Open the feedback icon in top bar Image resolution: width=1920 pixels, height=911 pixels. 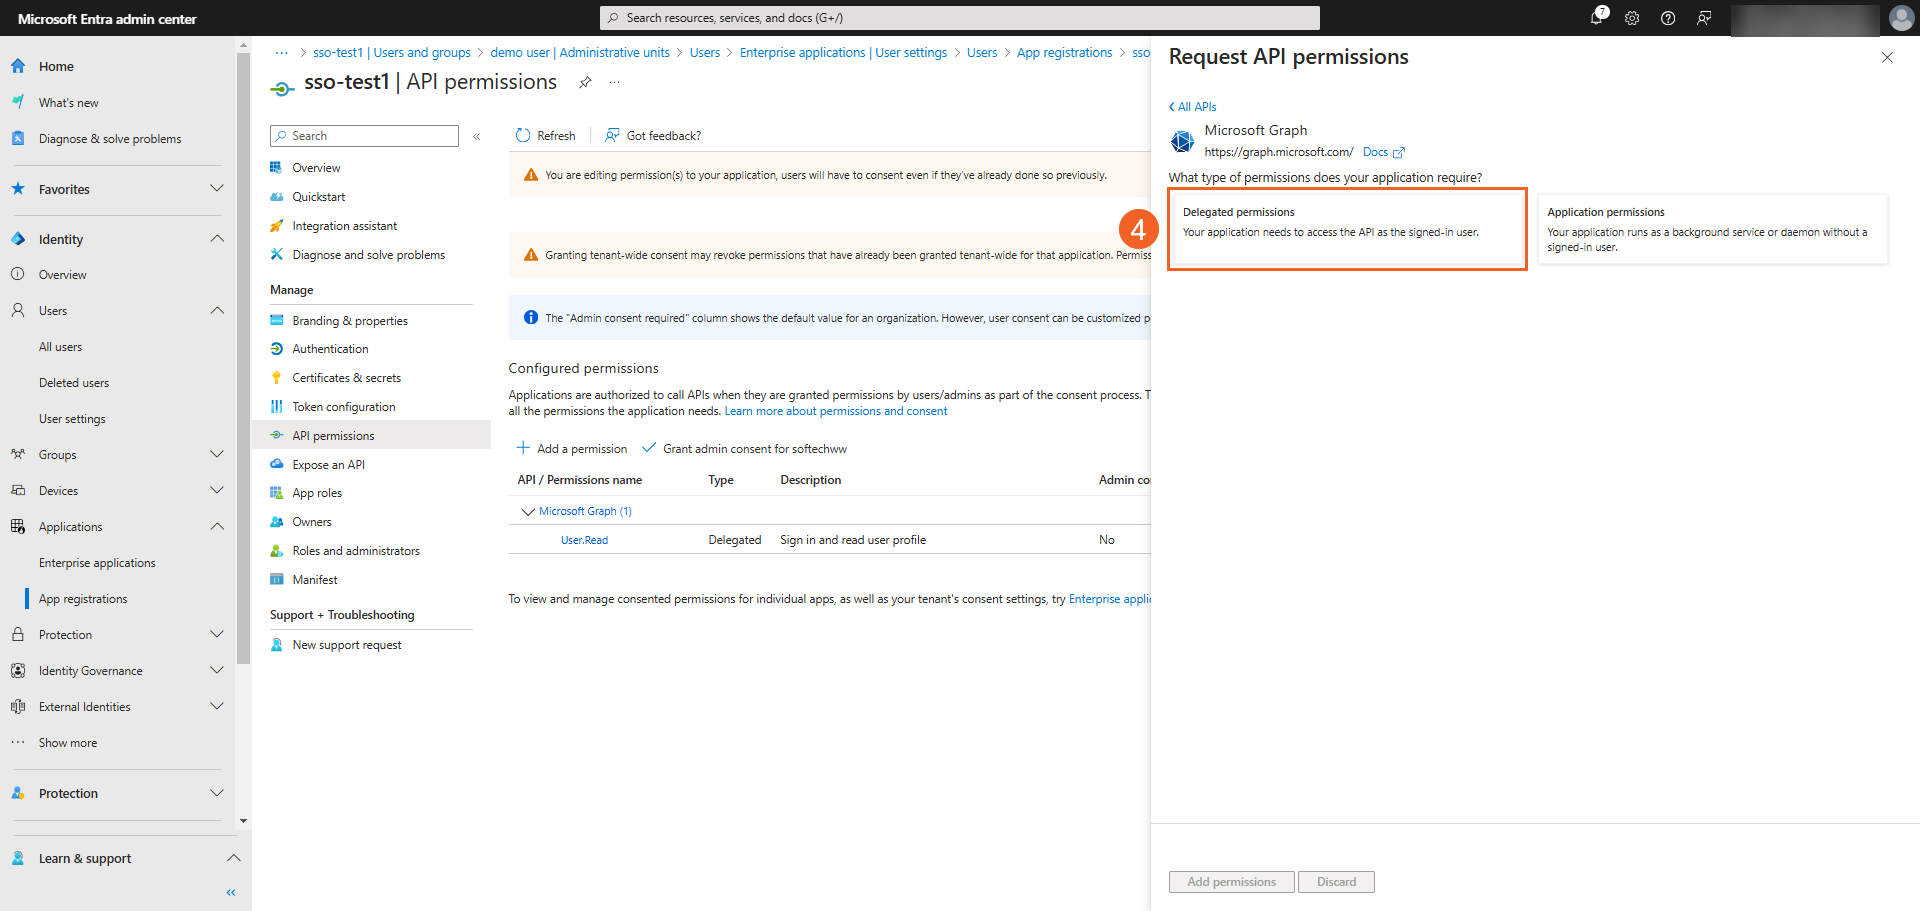(x=1704, y=18)
